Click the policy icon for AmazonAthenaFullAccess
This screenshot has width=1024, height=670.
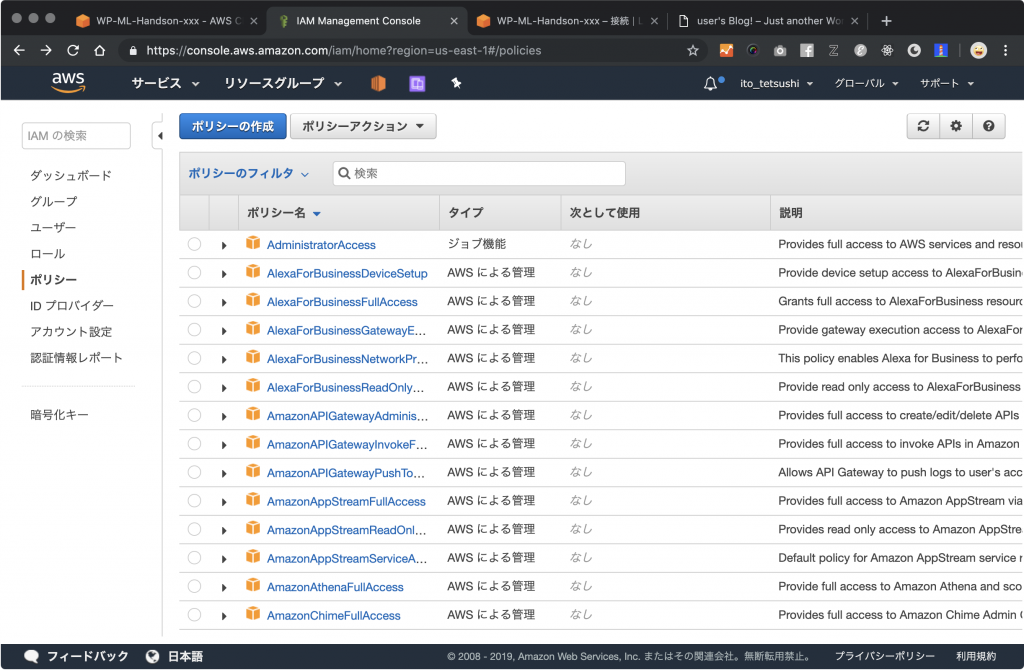[253, 586]
